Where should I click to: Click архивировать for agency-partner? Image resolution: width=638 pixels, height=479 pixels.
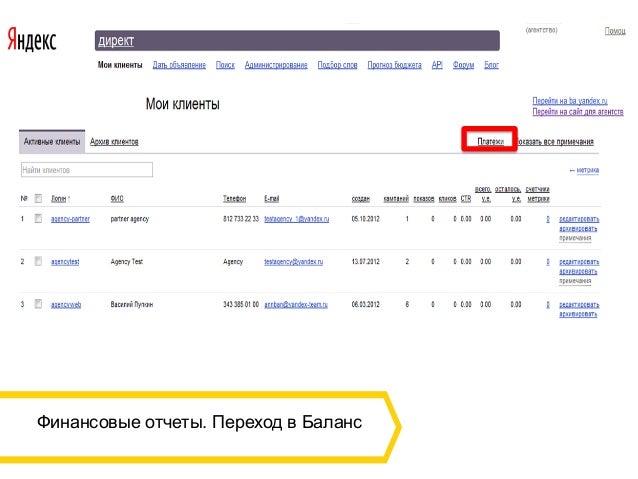578,228
